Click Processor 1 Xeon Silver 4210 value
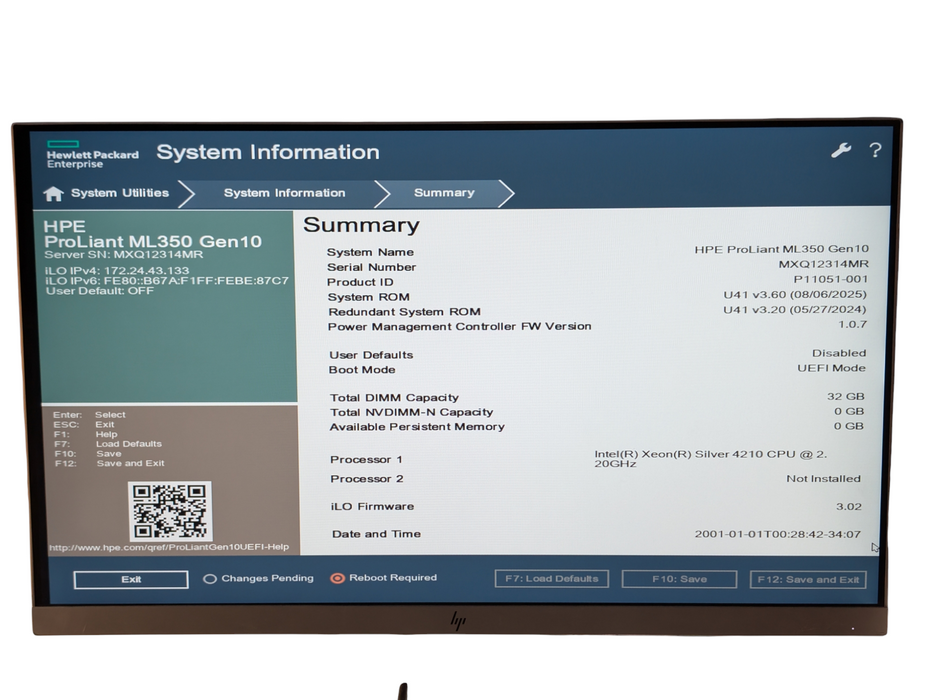This screenshot has width=930, height=700. (x=711, y=459)
